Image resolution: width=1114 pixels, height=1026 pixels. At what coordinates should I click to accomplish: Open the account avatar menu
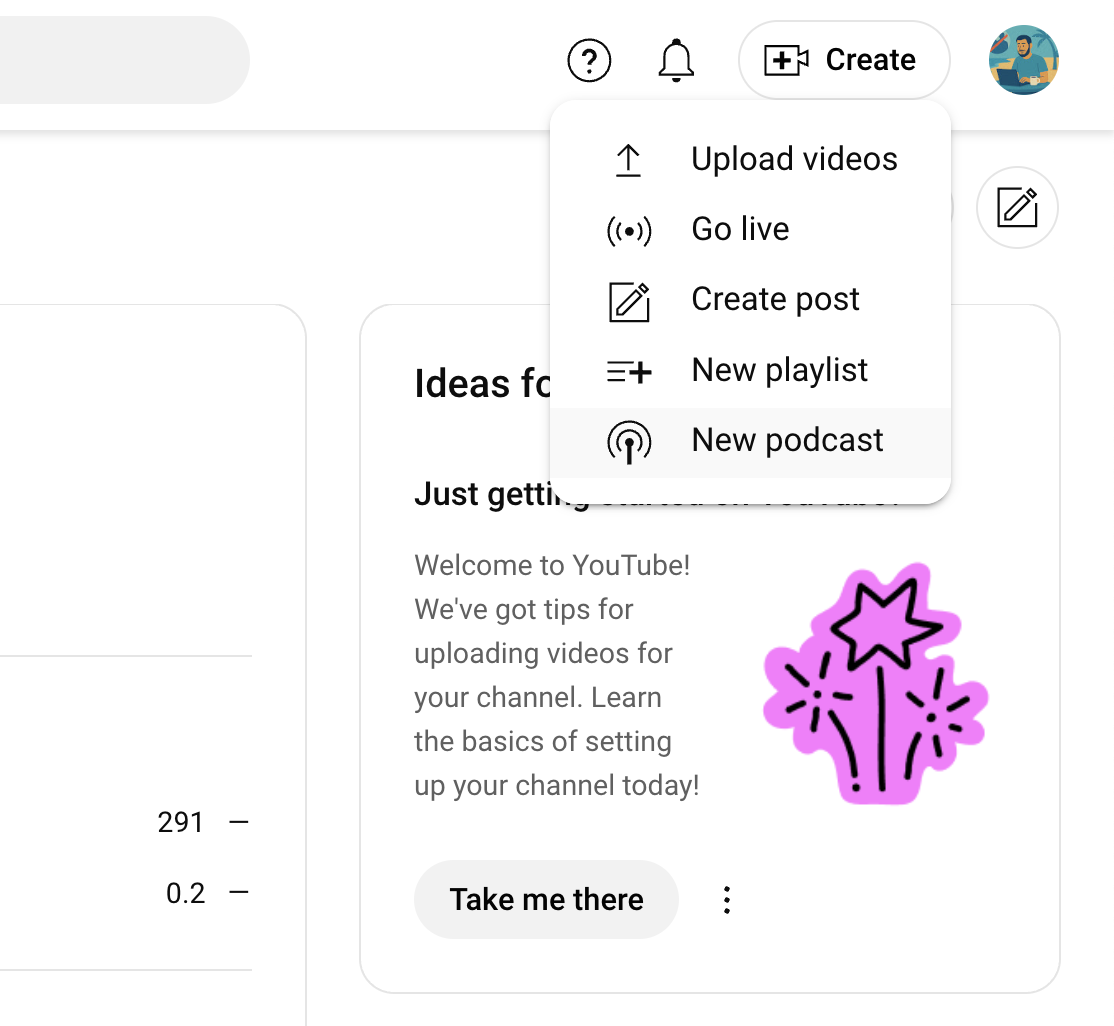tap(1024, 60)
